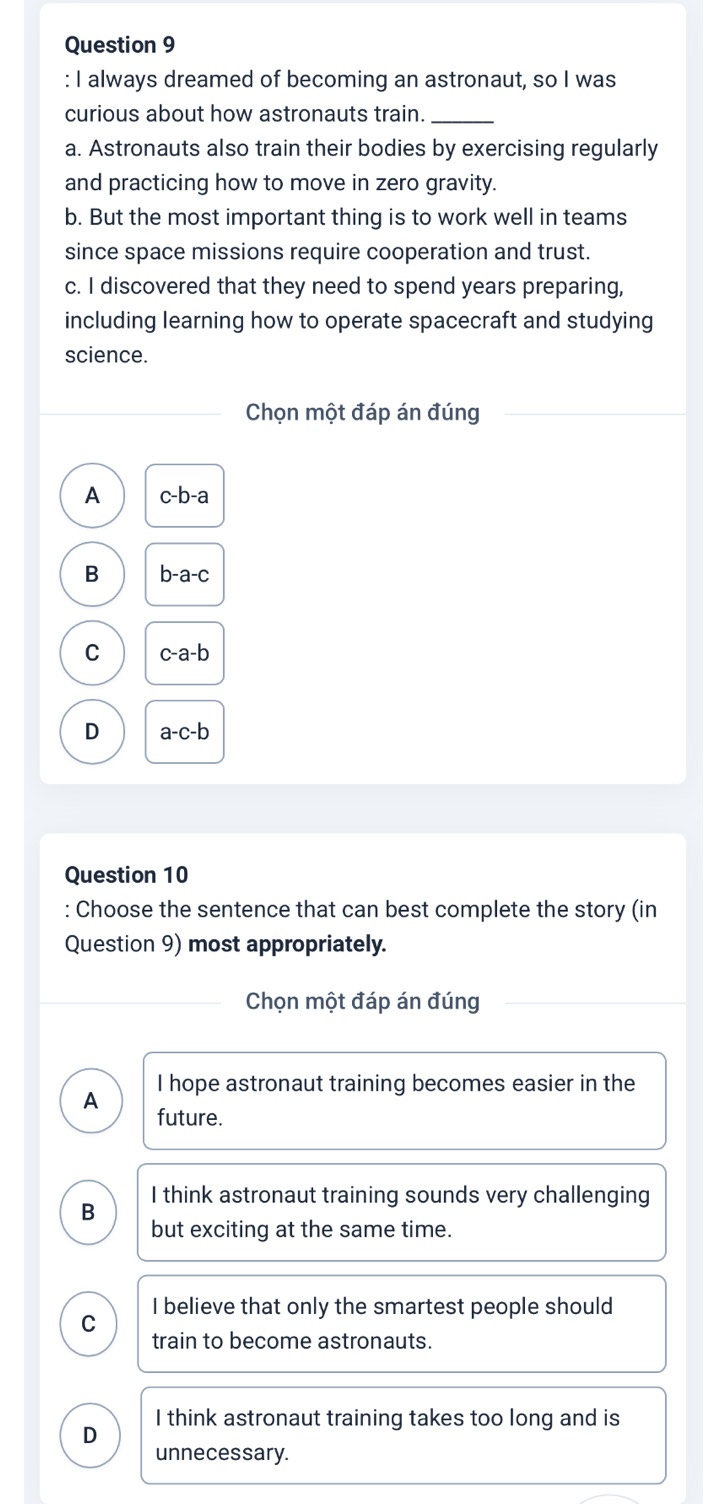This screenshot has width=724, height=1504.
Task: Pick answer 'takes too long and is unnecessary'
Action: [402, 1436]
